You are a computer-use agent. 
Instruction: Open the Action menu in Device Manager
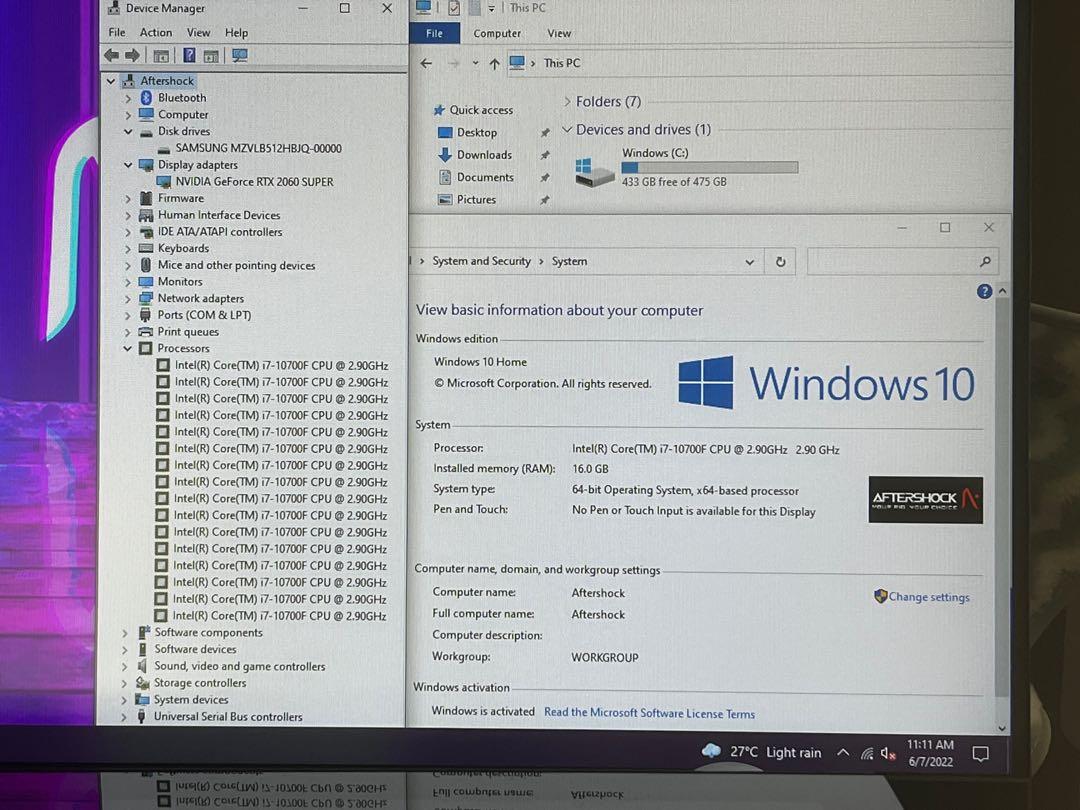click(x=156, y=33)
